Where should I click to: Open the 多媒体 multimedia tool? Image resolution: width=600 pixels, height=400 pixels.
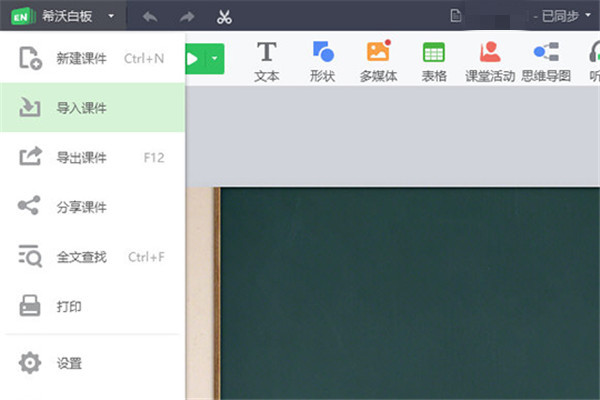pyautogui.click(x=378, y=60)
